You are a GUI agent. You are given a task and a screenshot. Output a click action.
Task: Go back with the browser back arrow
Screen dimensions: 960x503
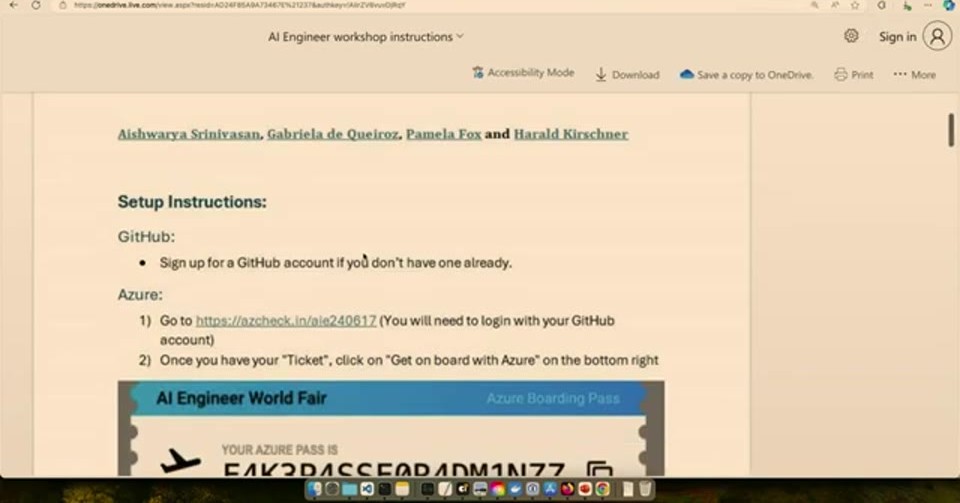click(13, 5)
